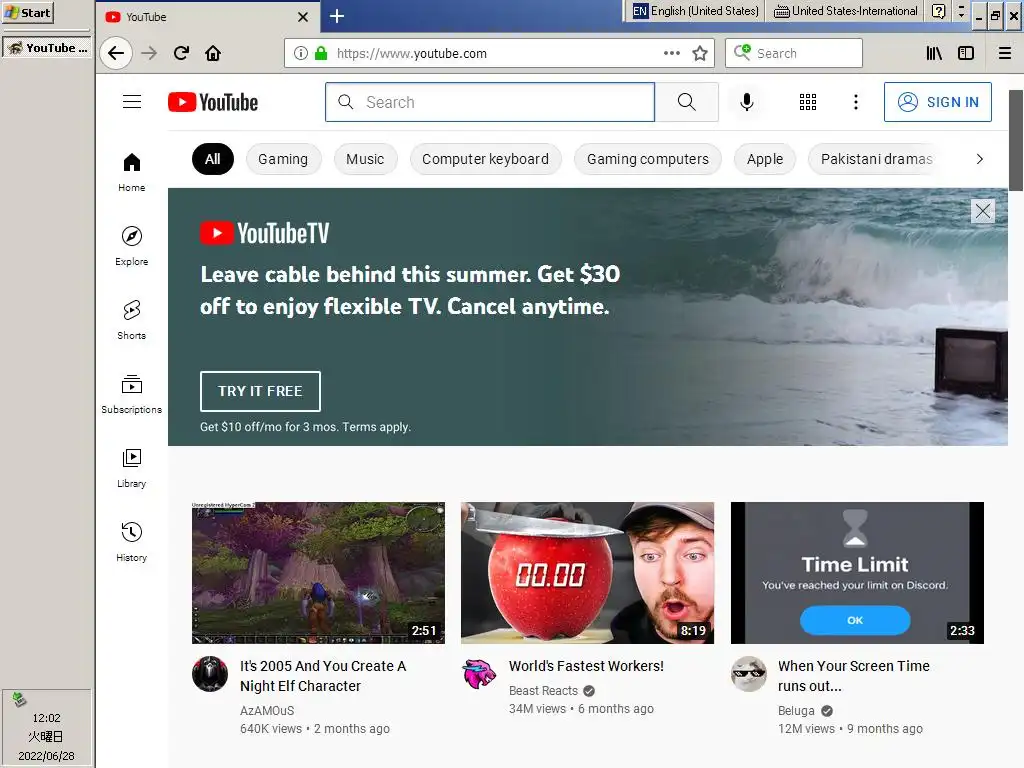Click Beast Reacts channel avatar
Viewport: 1024px width, 768px height.
tap(479, 674)
